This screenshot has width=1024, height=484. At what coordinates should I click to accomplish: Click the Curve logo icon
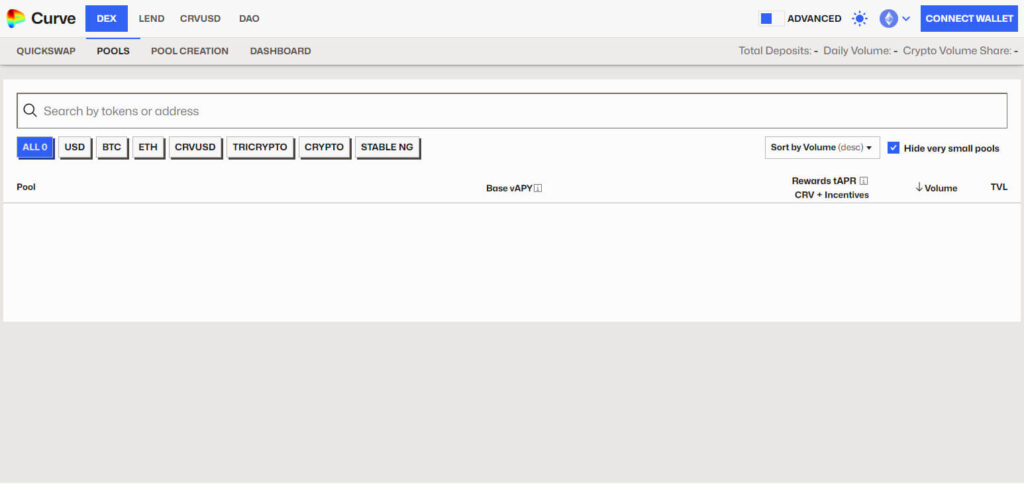pyautogui.click(x=16, y=18)
